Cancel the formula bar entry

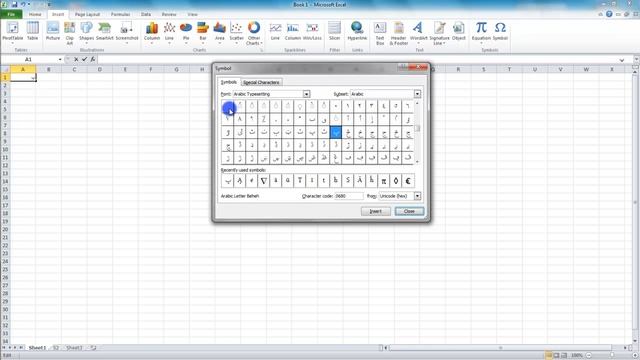coord(76,59)
